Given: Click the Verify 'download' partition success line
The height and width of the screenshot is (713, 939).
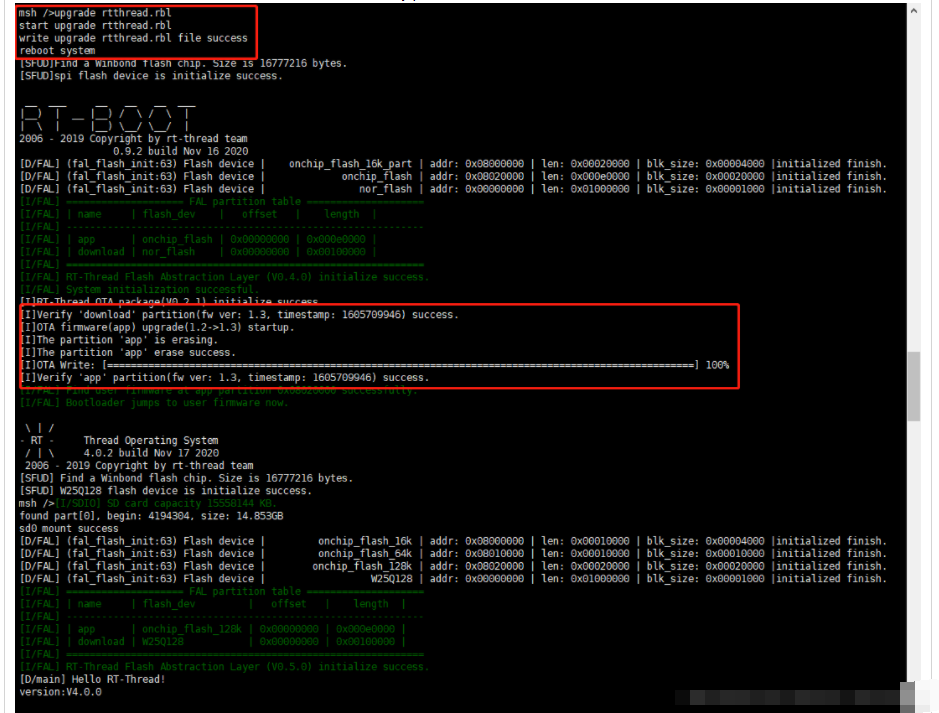Looking at the screenshot, I should [239, 314].
